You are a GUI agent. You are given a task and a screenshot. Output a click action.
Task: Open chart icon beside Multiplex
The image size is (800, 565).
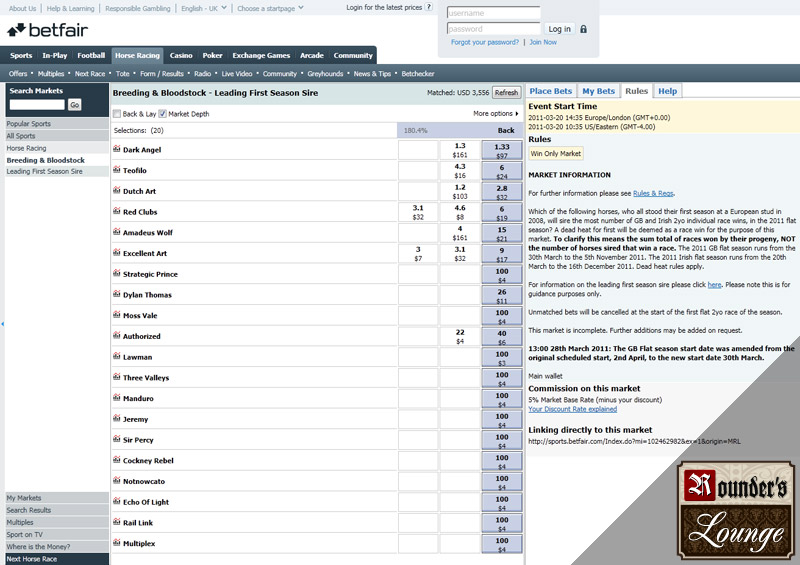coord(116,543)
